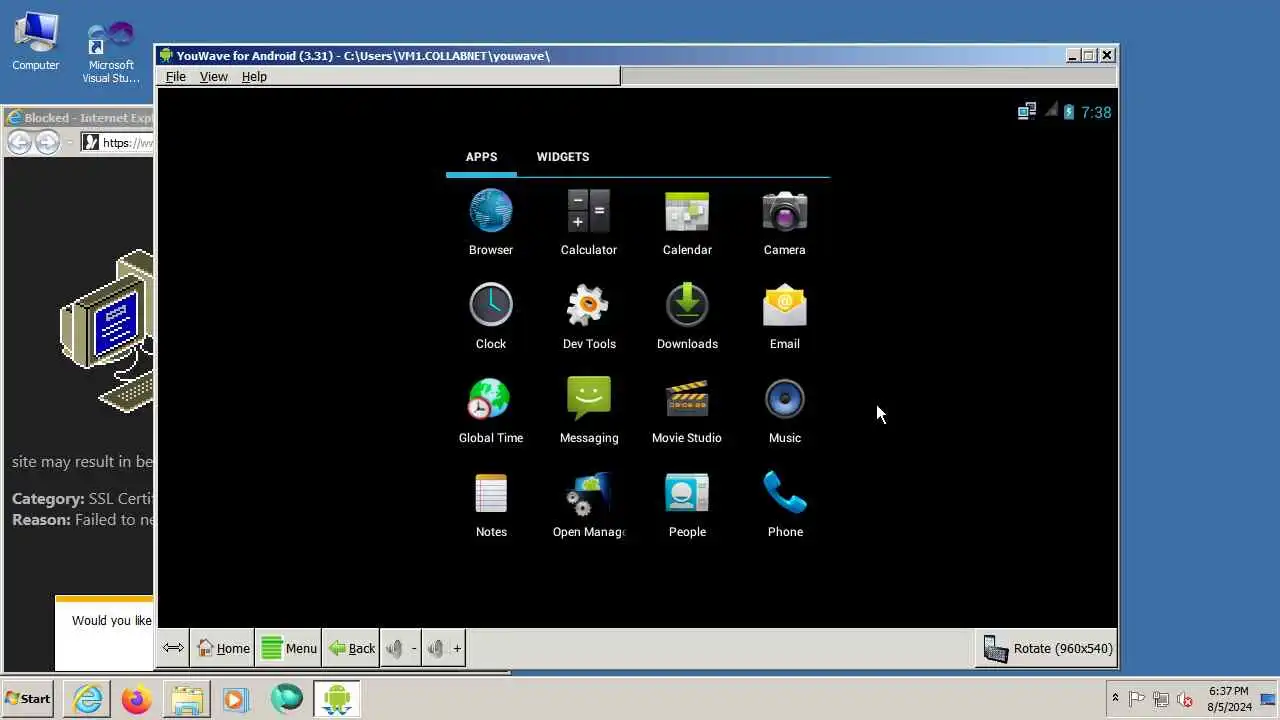Open the View menu in YouWave
Image resolution: width=1280 pixels, height=720 pixels.
[213, 76]
